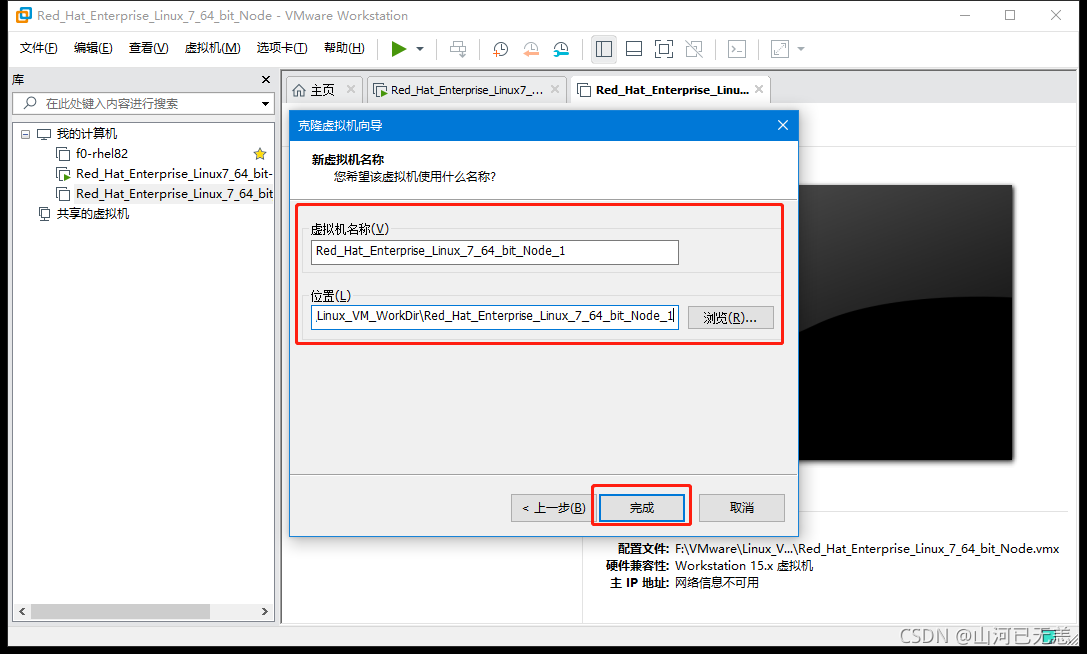Select the f0-rhel82 virtual machine
Viewport: 1087px width, 654px height.
tap(102, 154)
